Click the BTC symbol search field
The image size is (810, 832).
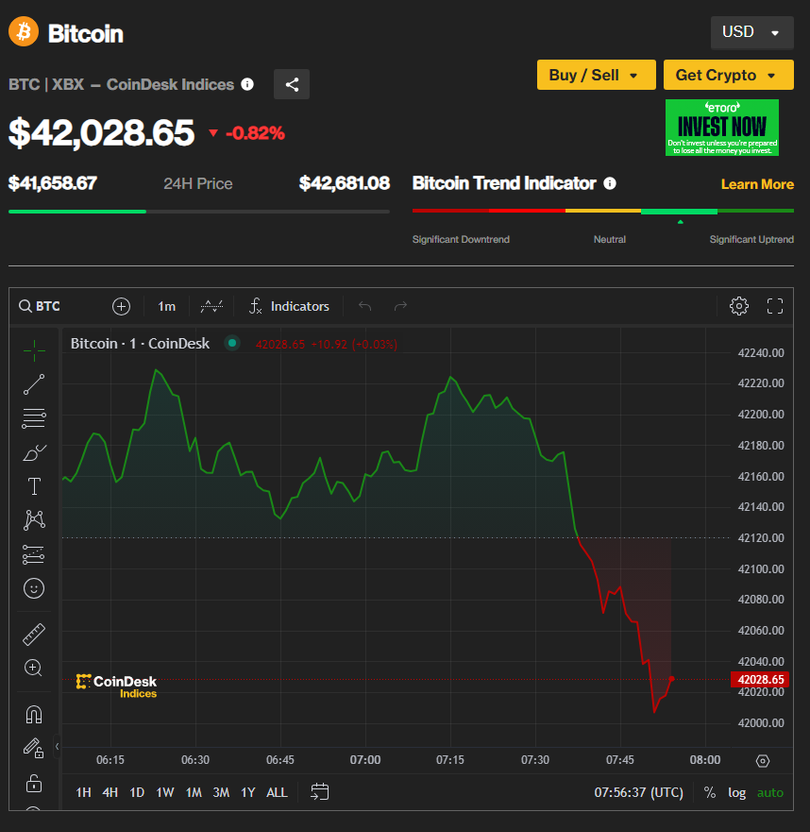point(60,306)
